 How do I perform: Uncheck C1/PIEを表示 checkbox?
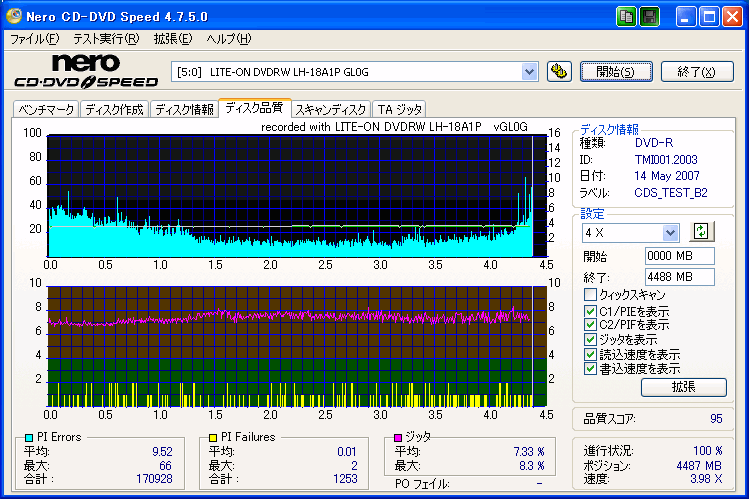pyautogui.click(x=590, y=311)
